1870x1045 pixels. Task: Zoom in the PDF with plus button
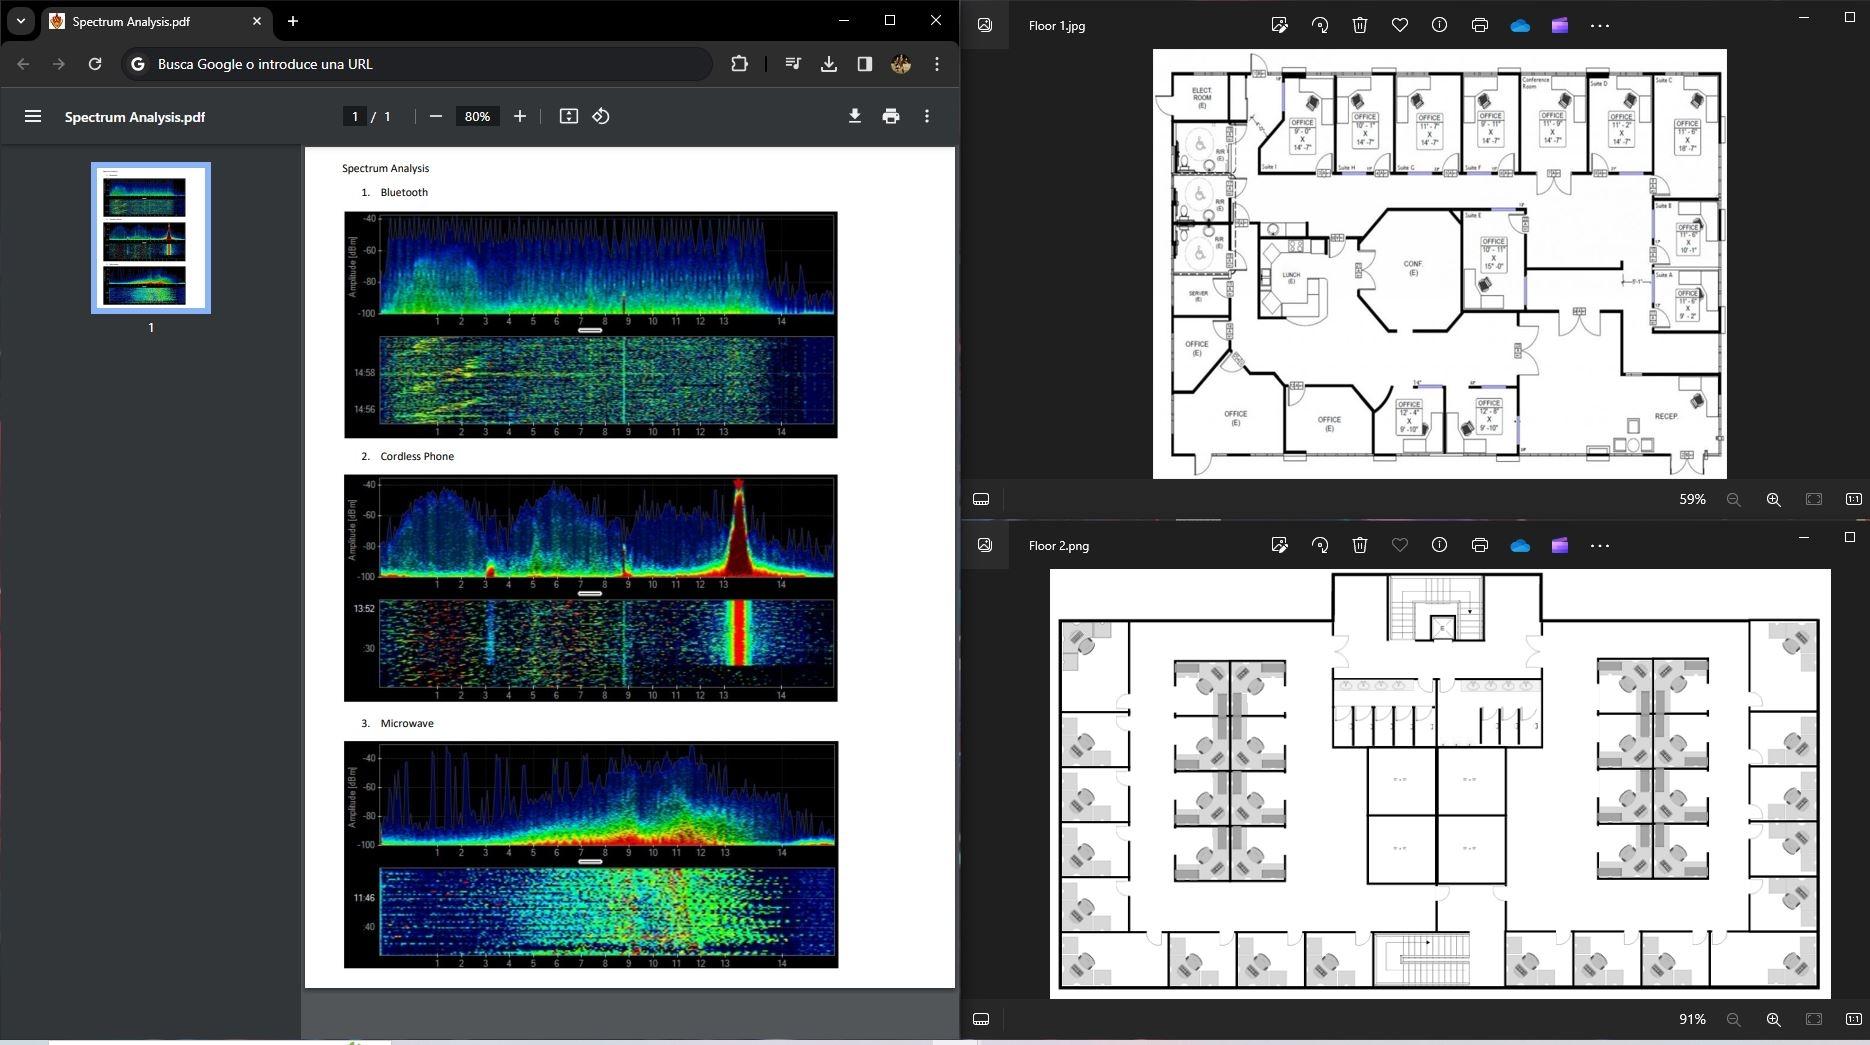coord(520,117)
